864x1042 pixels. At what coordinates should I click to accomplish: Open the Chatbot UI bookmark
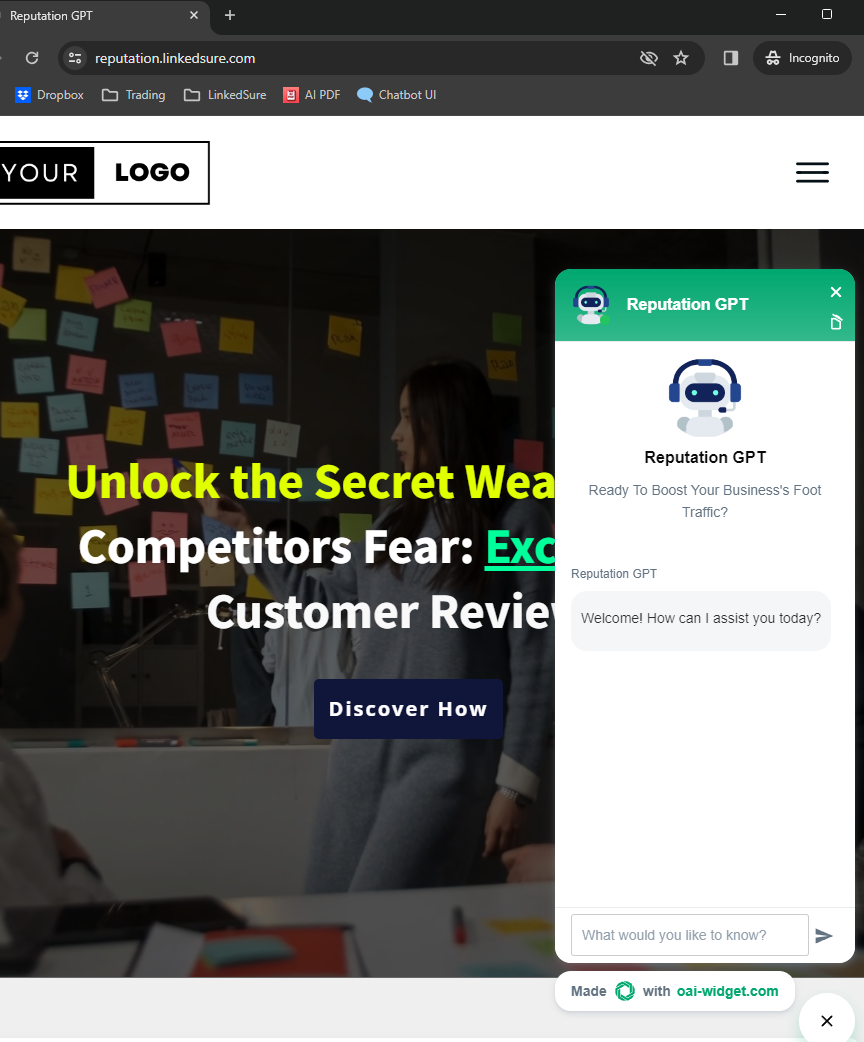397,95
